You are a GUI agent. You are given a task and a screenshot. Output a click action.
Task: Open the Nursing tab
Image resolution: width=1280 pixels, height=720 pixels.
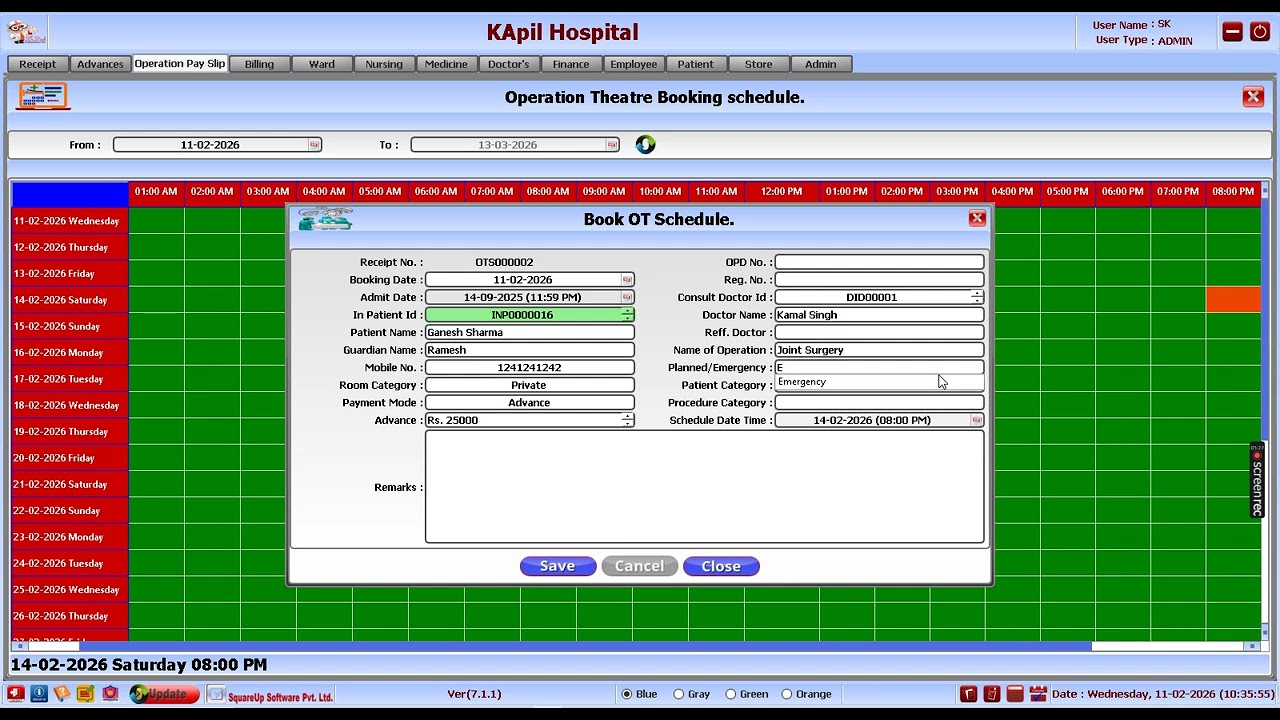[384, 64]
